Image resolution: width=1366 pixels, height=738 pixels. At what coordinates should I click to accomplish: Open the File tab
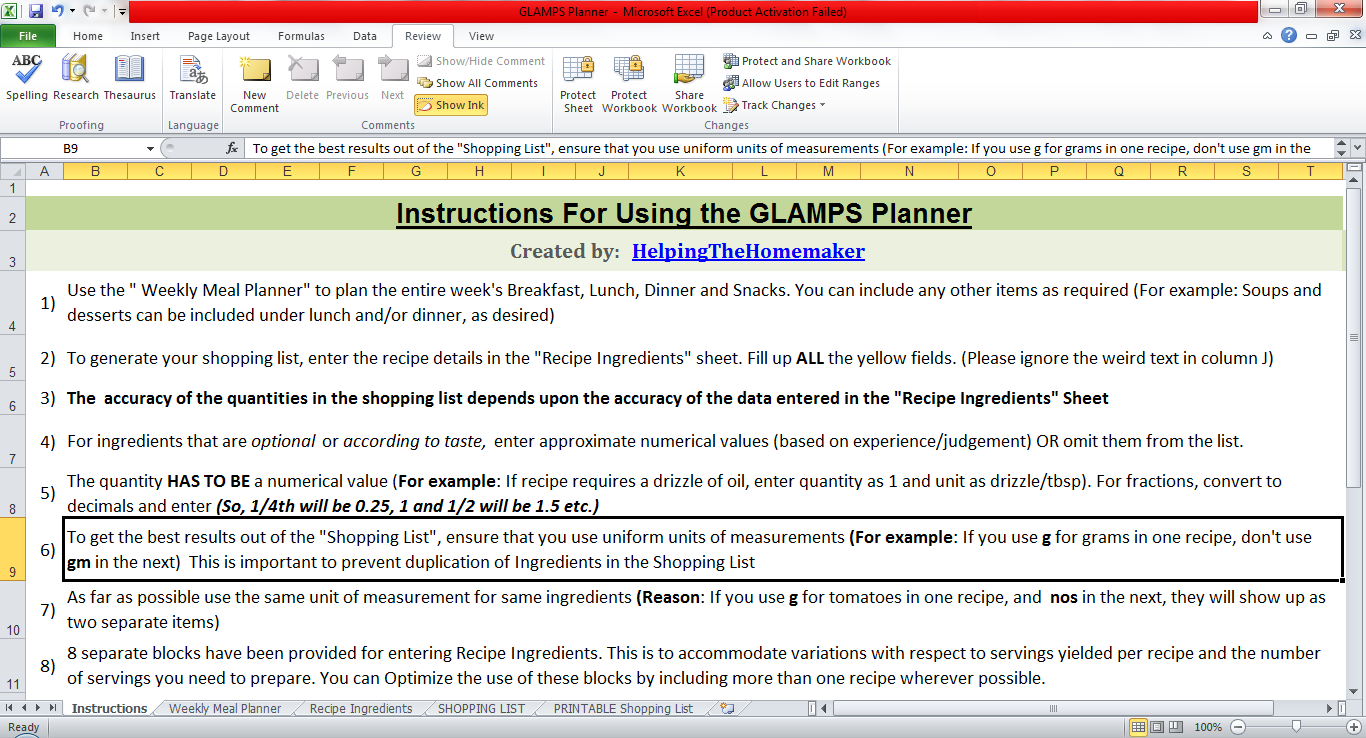[x=28, y=36]
